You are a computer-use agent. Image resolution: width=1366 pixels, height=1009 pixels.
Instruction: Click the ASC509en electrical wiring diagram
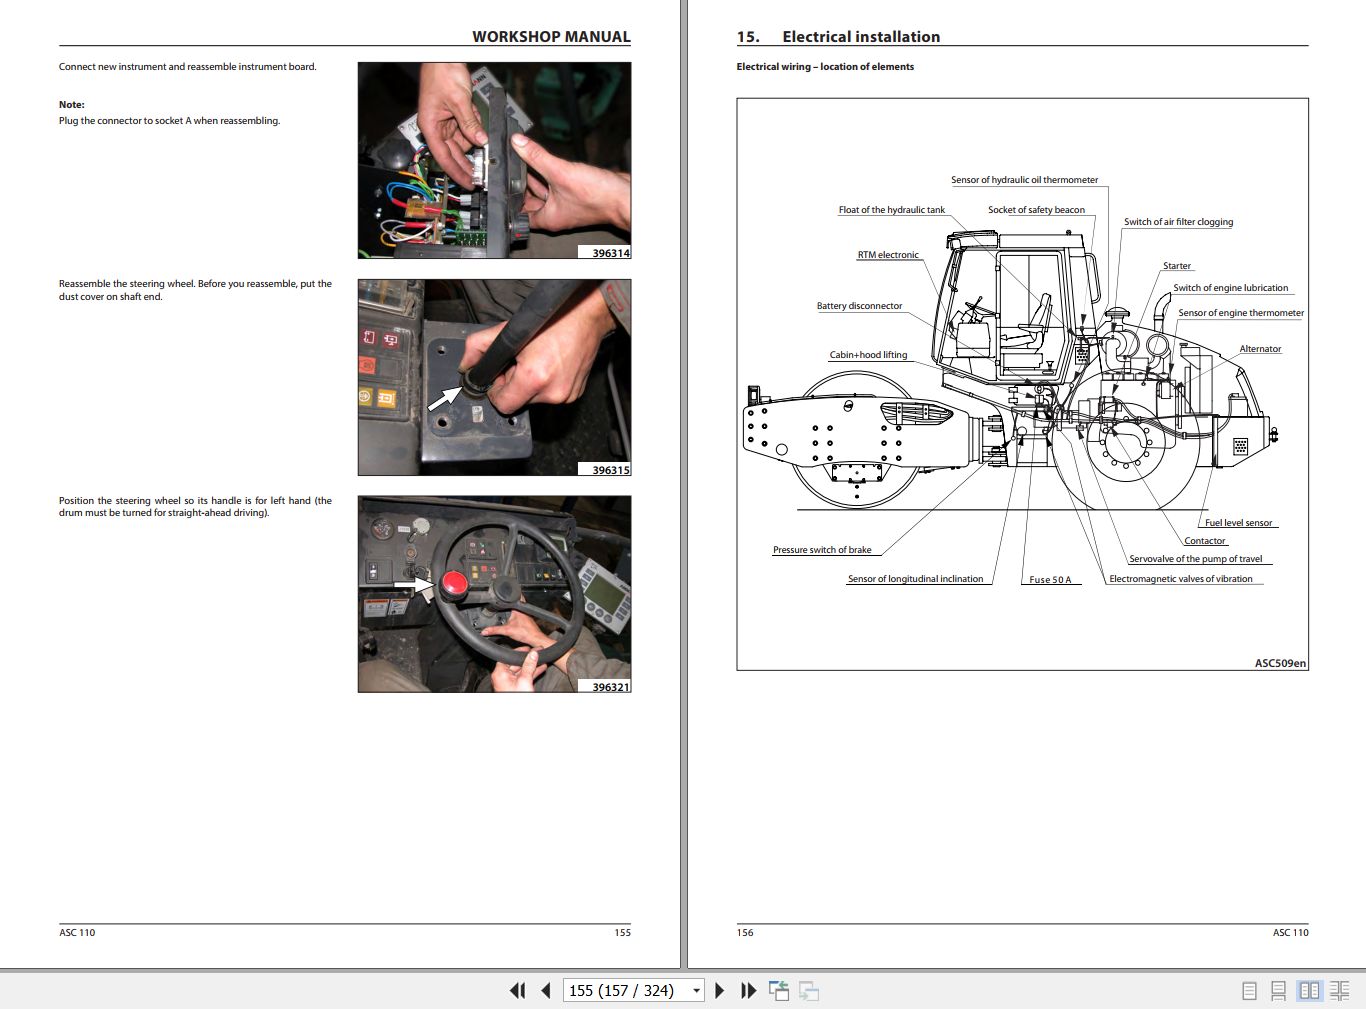pos(1022,385)
